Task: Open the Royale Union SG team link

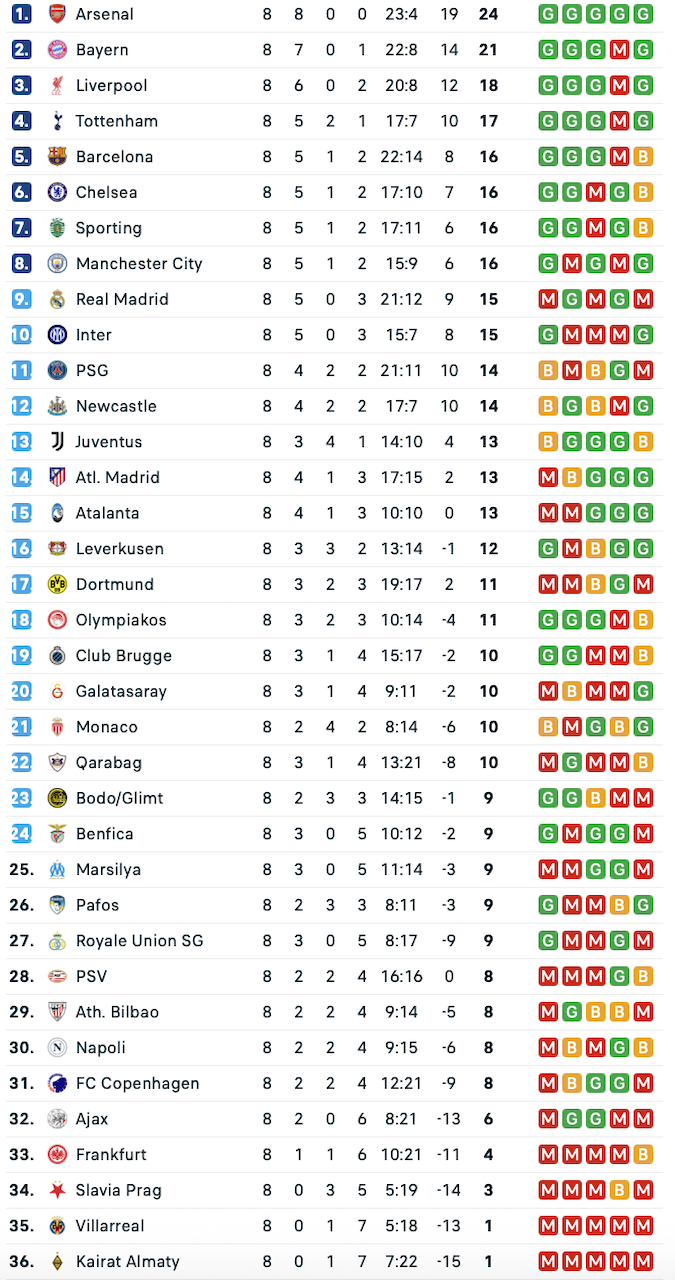Action: (x=139, y=941)
